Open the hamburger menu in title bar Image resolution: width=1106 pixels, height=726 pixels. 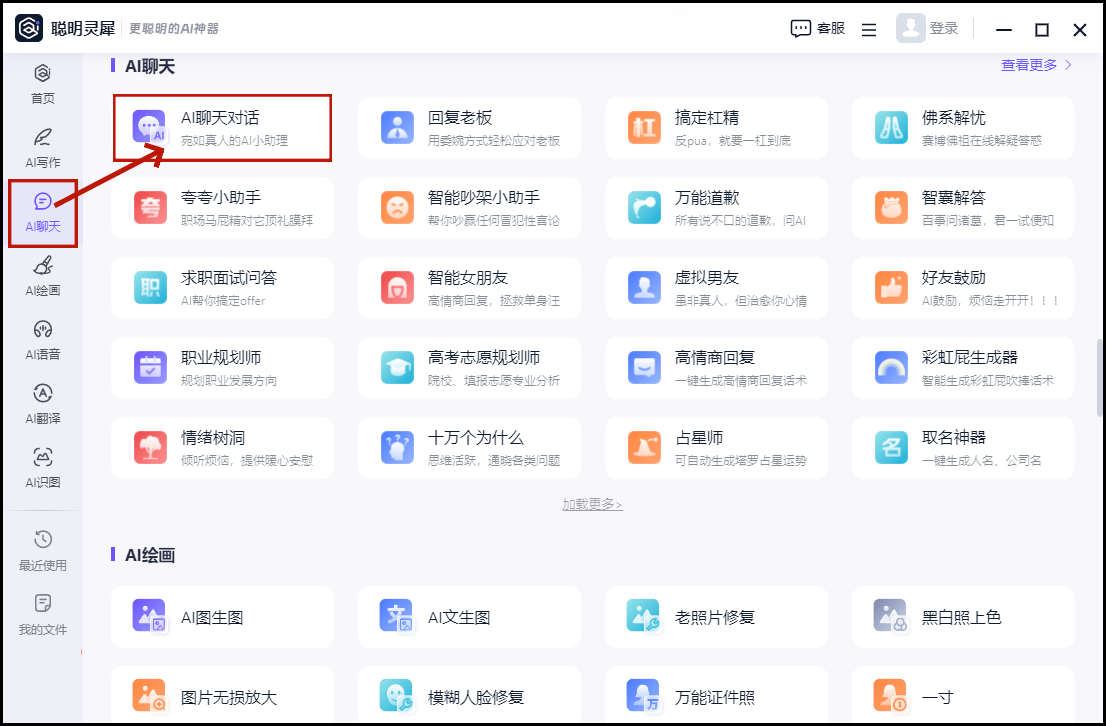[x=869, y=30]
